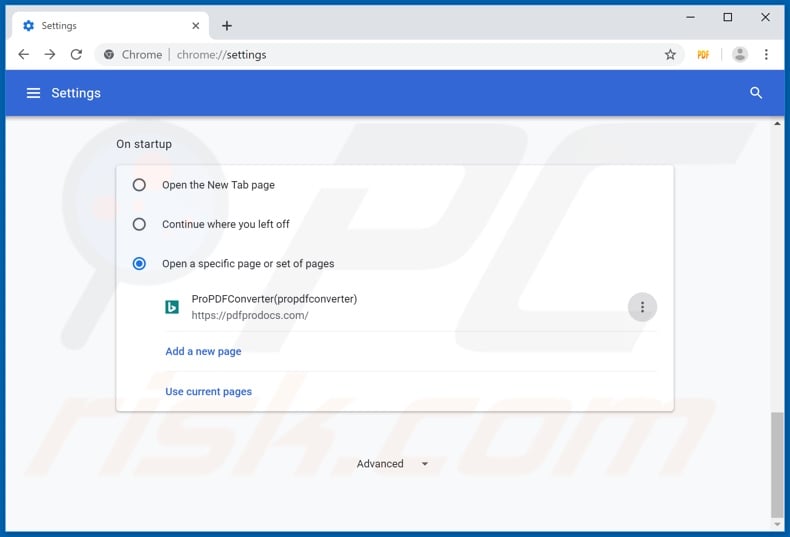Select Open a specific page or set of pages

pyautogui.click(x=139, y=263)
